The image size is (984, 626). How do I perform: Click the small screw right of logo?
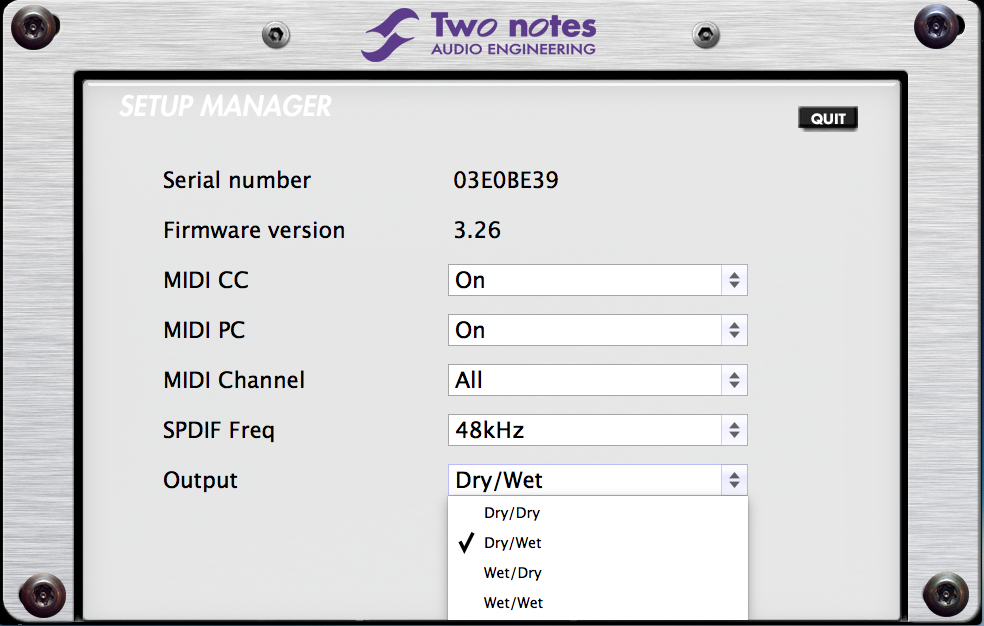tap(707, 36)
